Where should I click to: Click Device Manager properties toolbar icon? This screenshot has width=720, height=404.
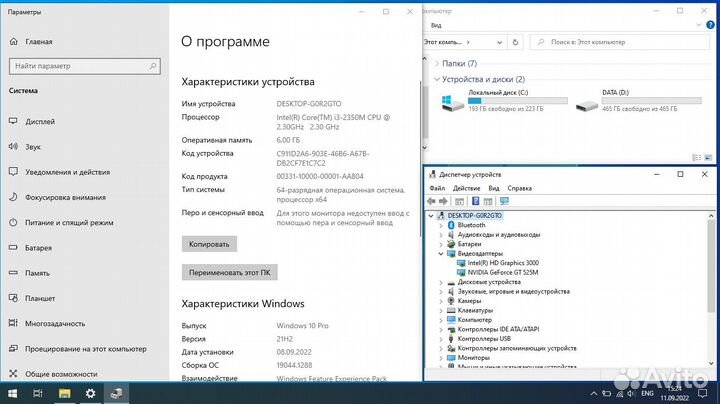pyautogui.click(x=459, y=201)
